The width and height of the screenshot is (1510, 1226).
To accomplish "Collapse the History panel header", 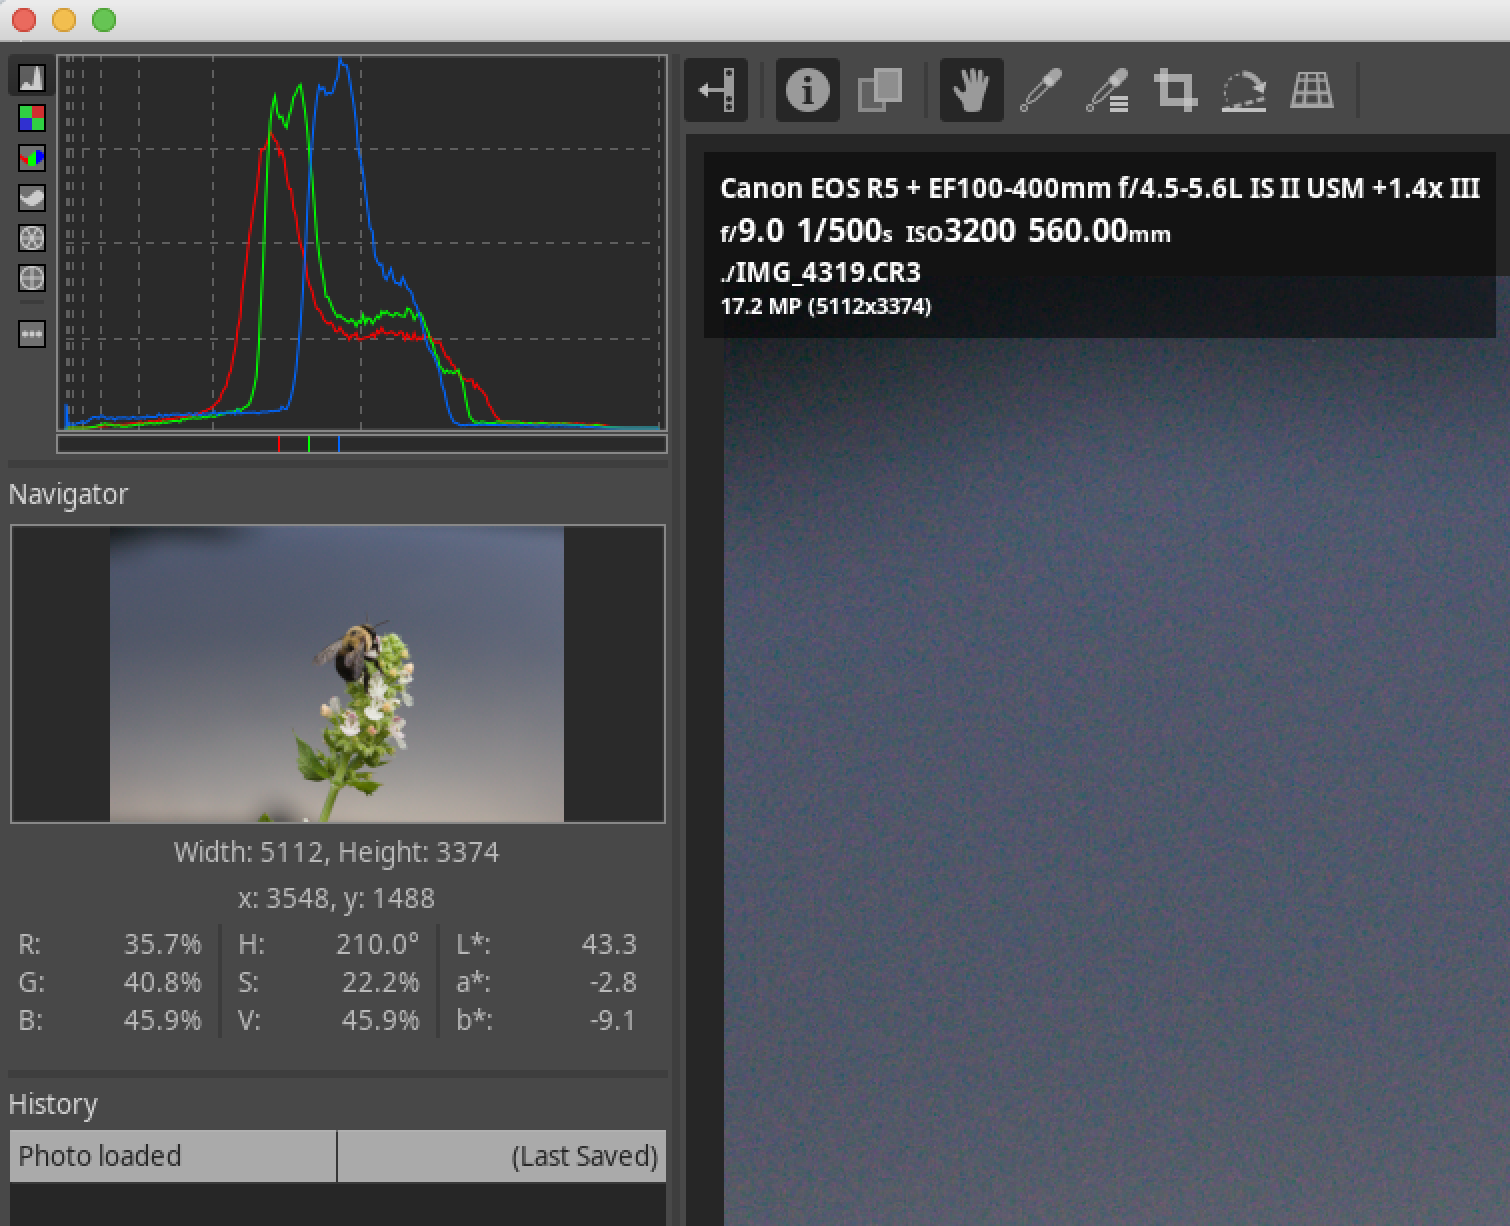I will tap(53, 1105).
